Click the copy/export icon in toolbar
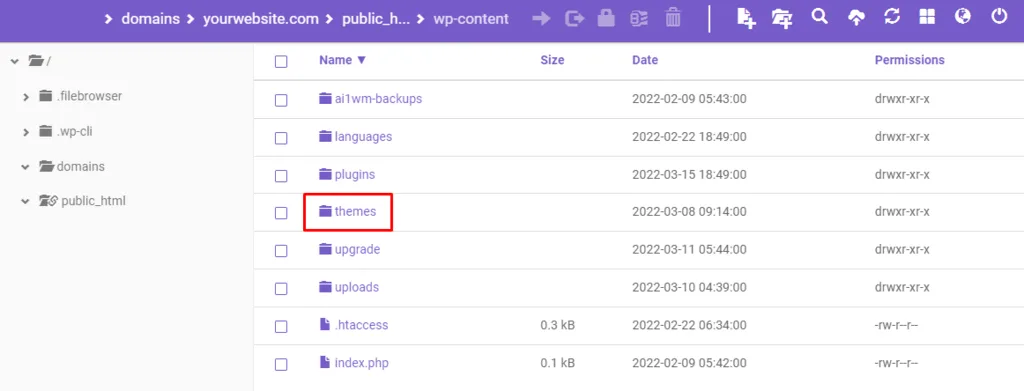 point(574,18)
